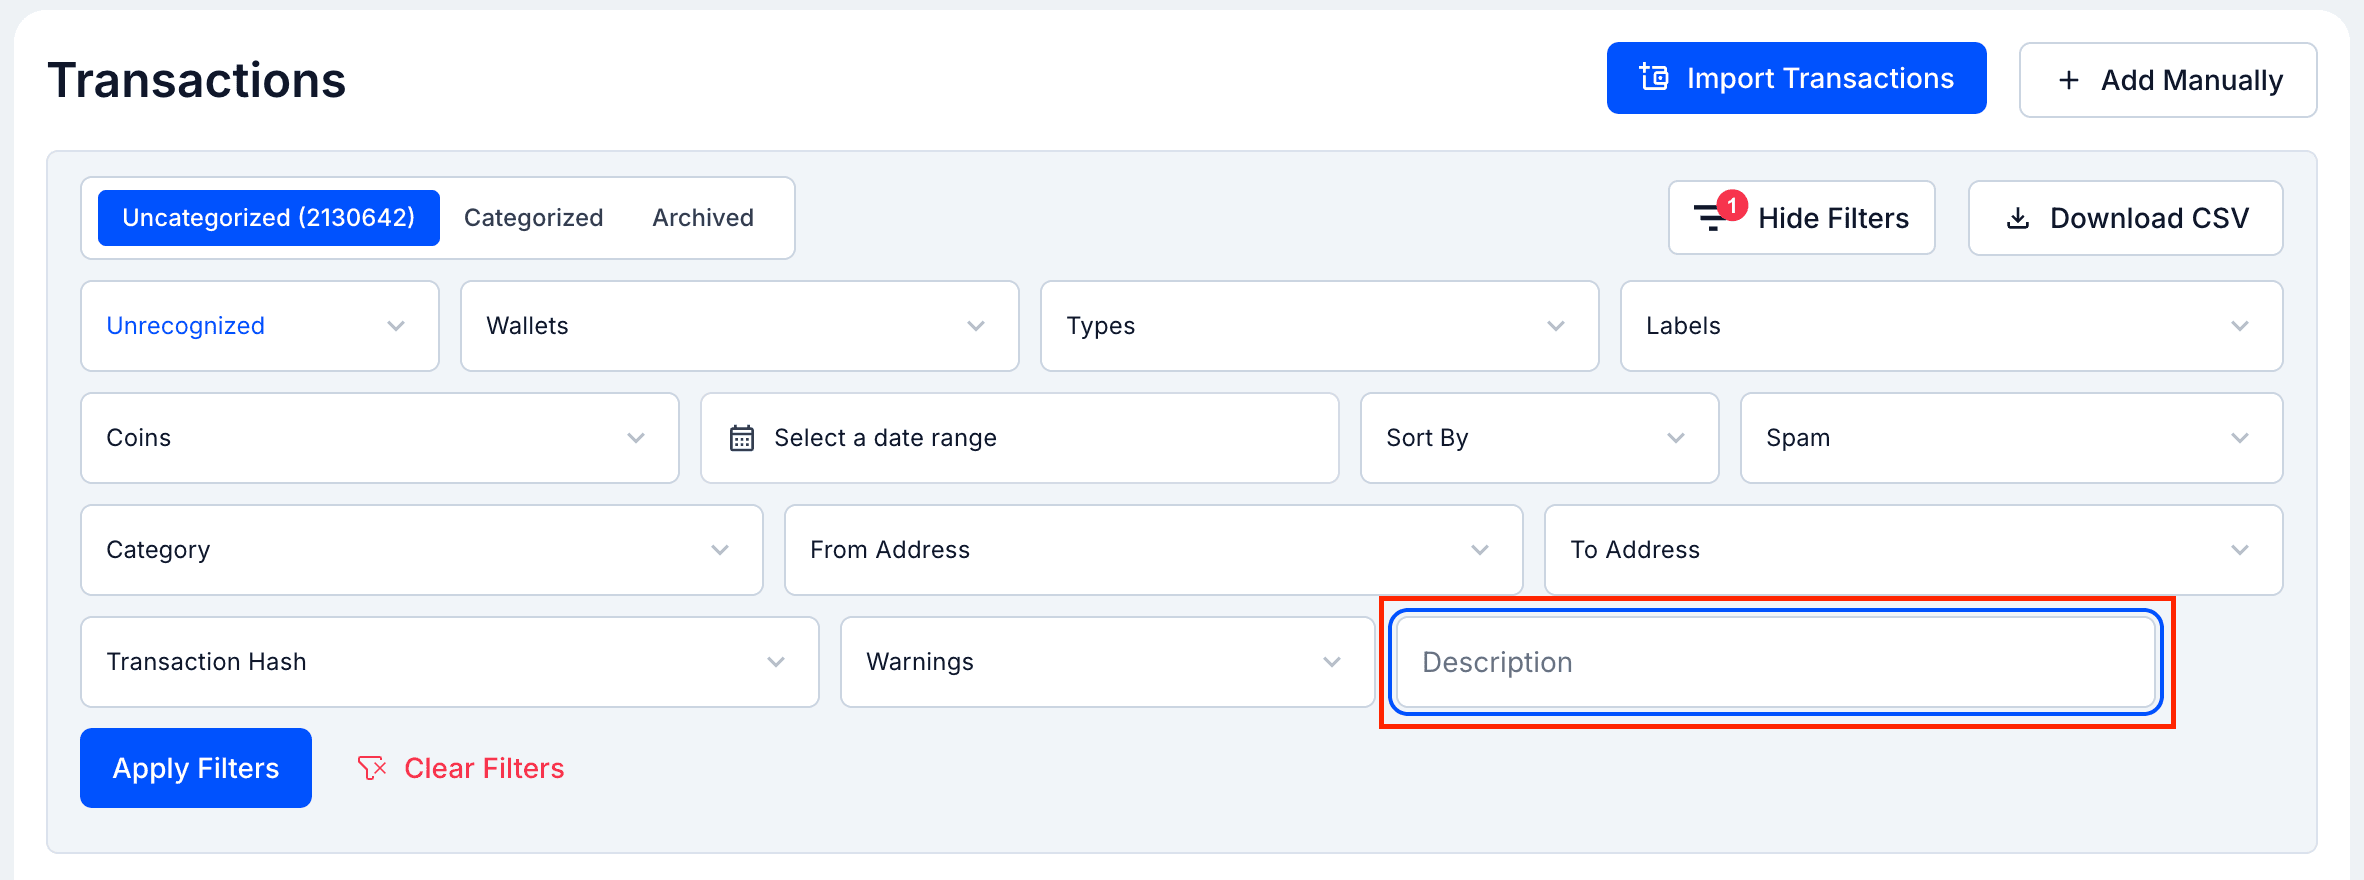Open the Wallets dropdown
Viewport: 2364px width, 880px height.
[x=739, y=326]
